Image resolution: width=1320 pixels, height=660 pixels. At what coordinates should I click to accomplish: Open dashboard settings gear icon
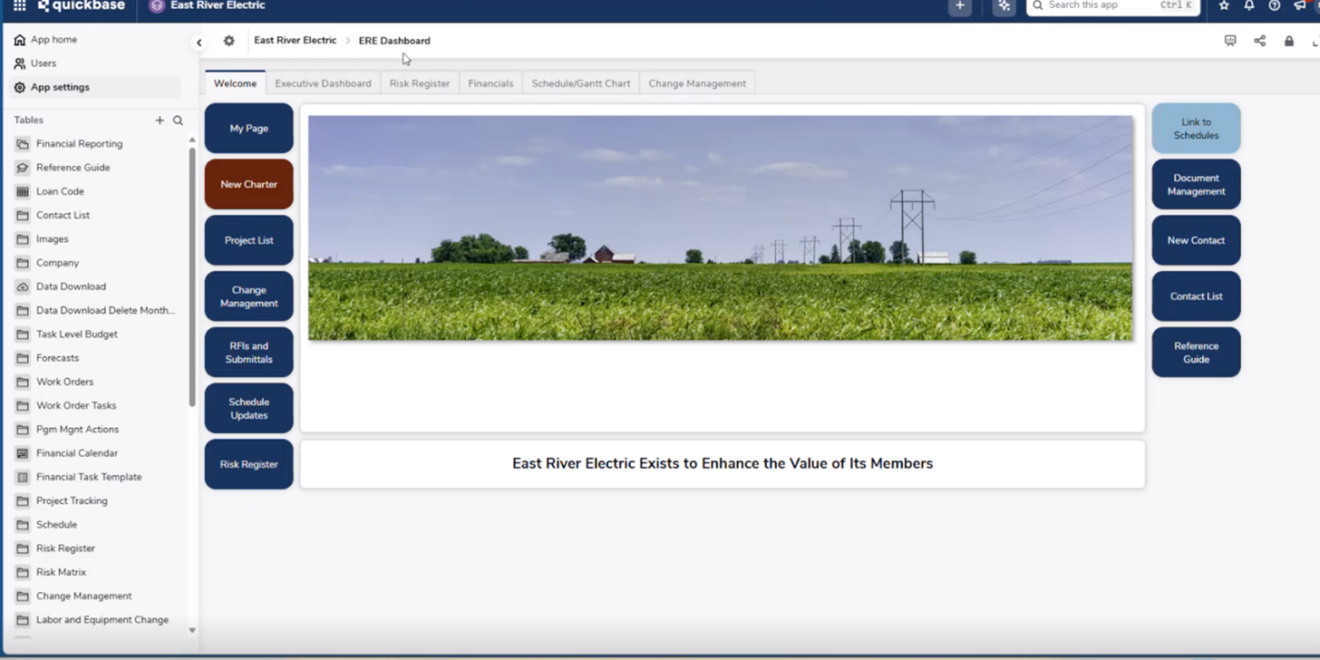click(x=229, y=41)
